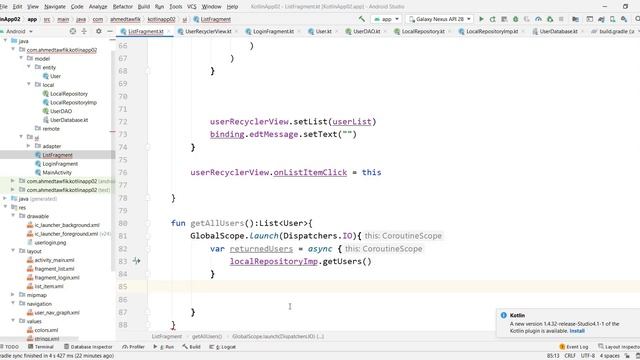Collapse the entity package node
This screenshot has height=360, width=640.
tap(29, 67)
